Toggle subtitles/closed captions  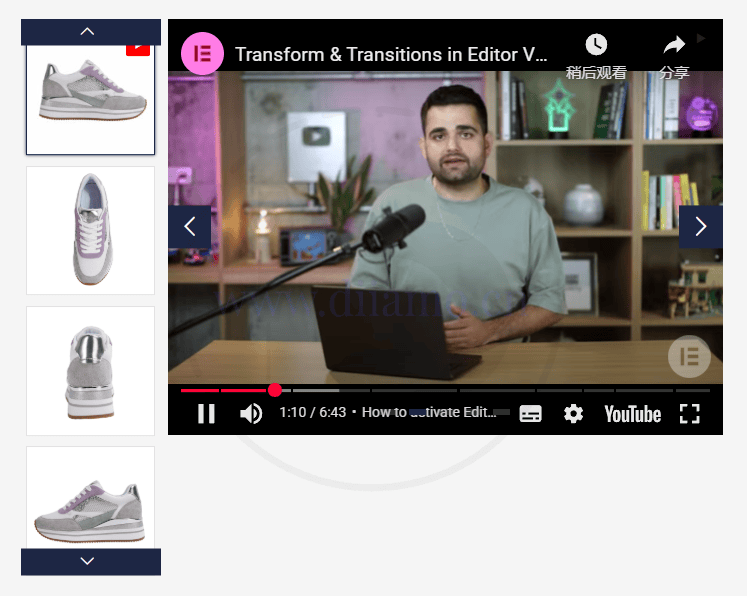coord(531,414)
